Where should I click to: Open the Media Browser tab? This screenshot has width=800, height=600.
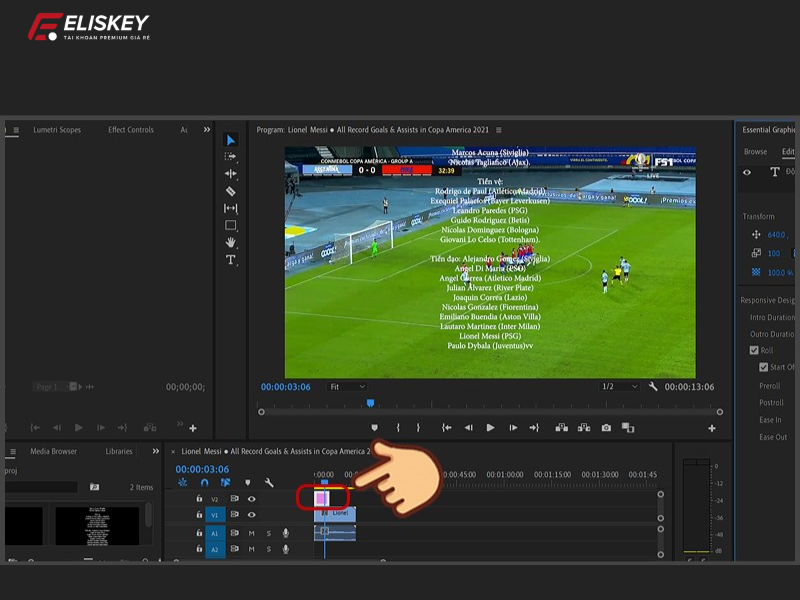[x=53, y=451]
